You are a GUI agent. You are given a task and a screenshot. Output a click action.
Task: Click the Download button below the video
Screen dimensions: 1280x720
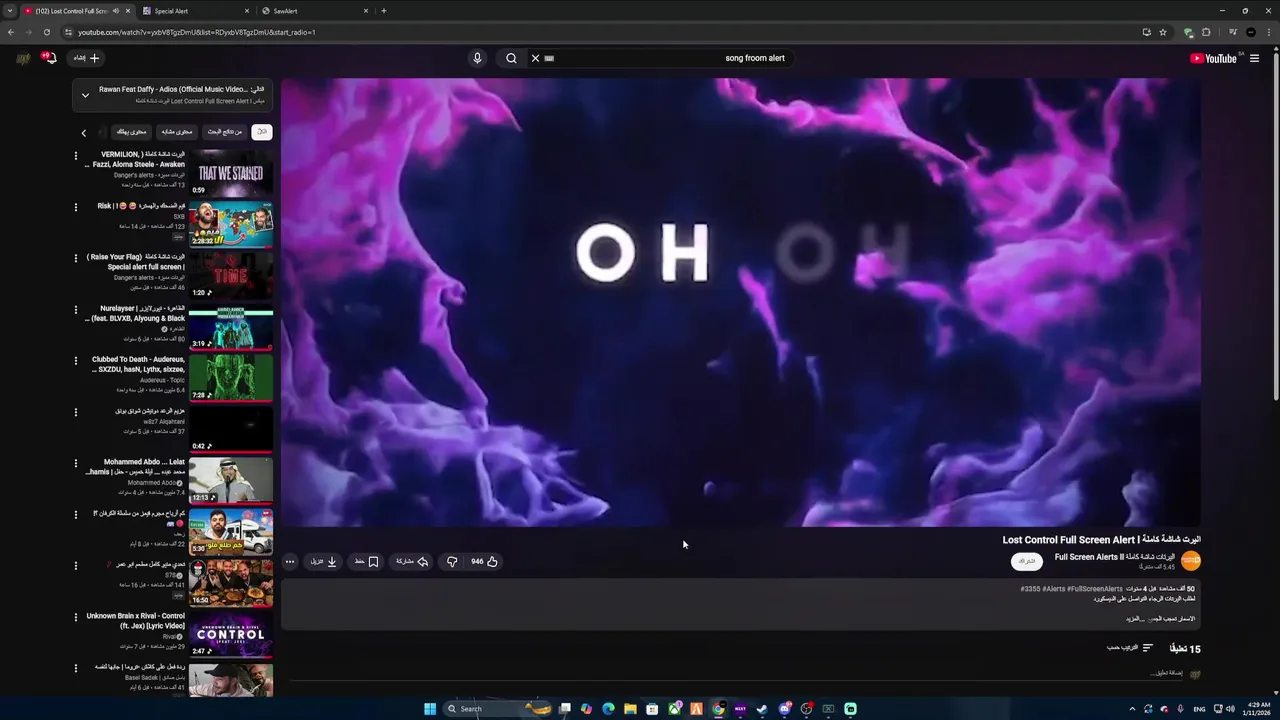point(323,562)
